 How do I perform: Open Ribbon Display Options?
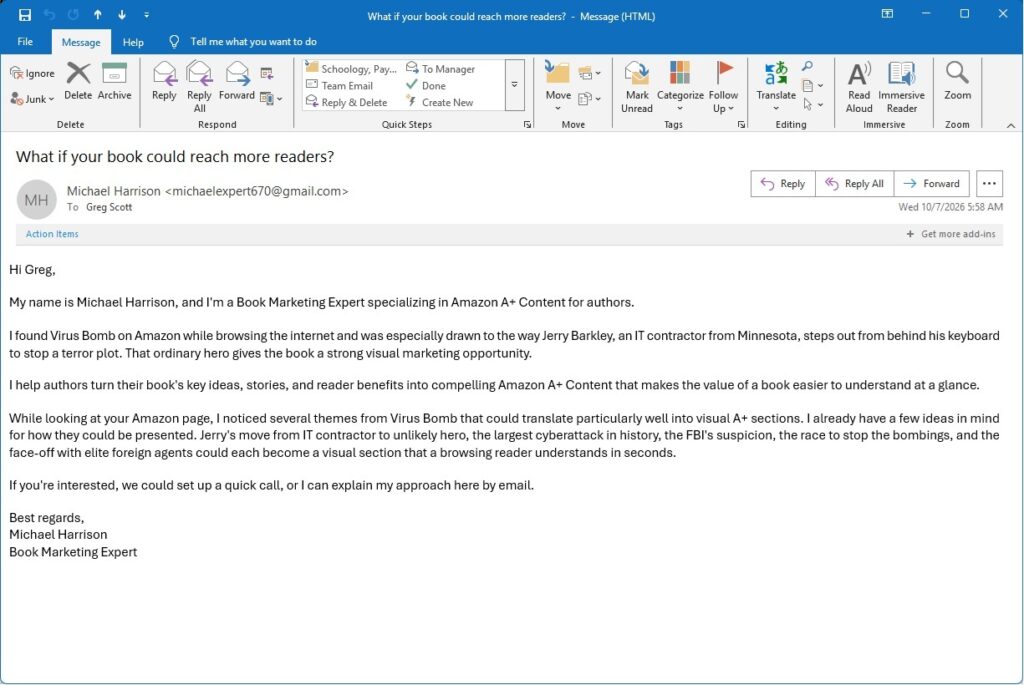pyautogui.click(x=888, y=14)
